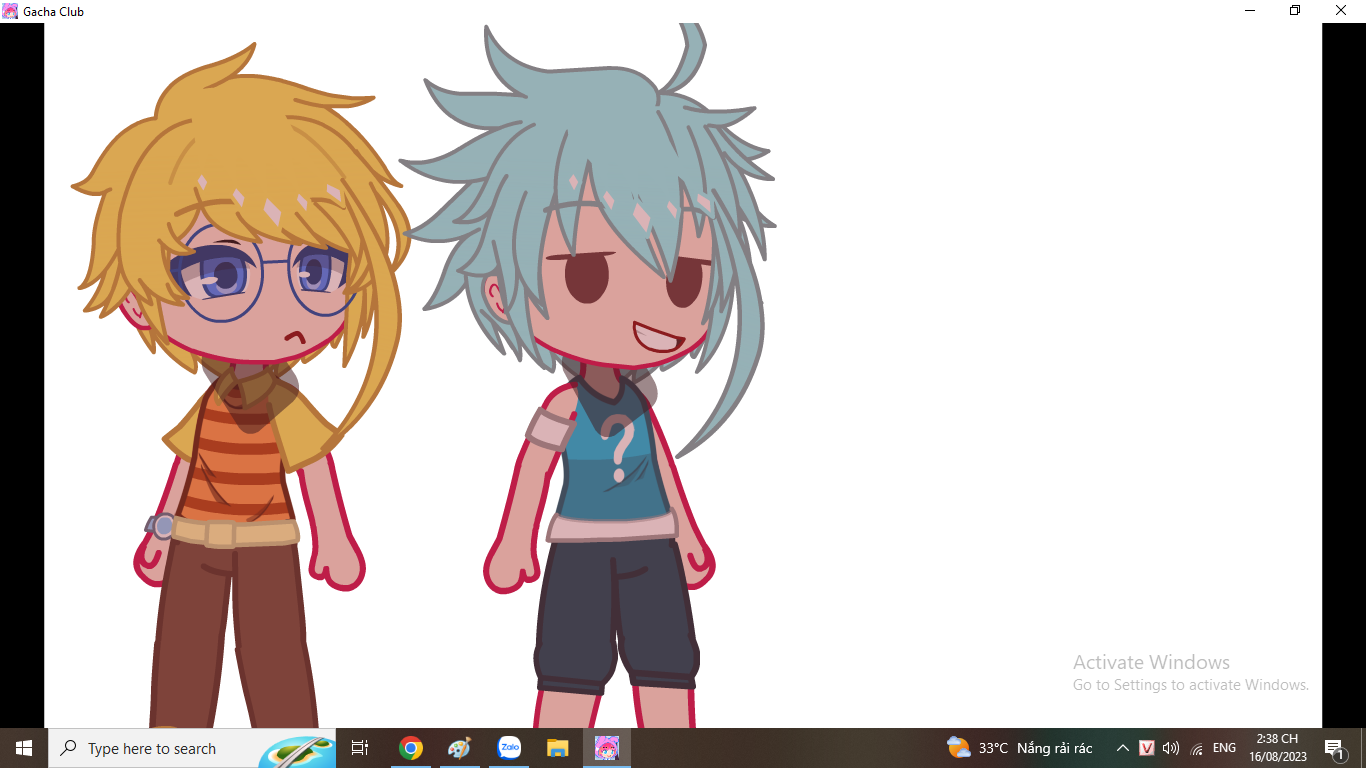1366x768 pixels.
Task: Launch Google Chrome from the taskbar
Action: [410, 748]
